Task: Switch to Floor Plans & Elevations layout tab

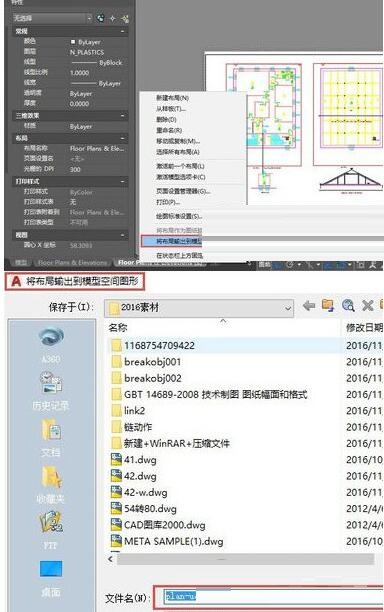Action: [x=73, y=263]
